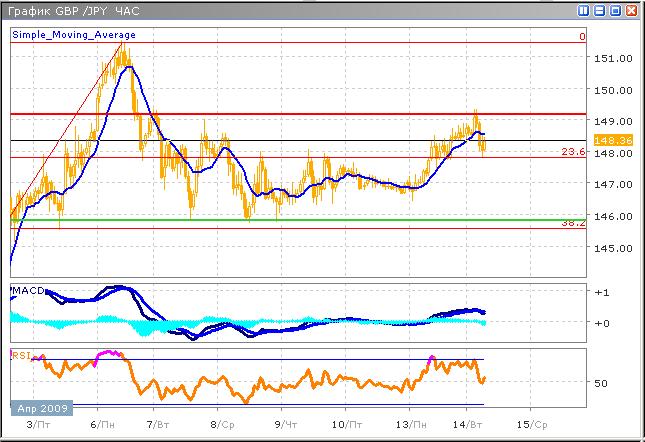Screen dimensions: 645x442
Task: Select the RSI indicator label
Action: [x=20, y=355]
